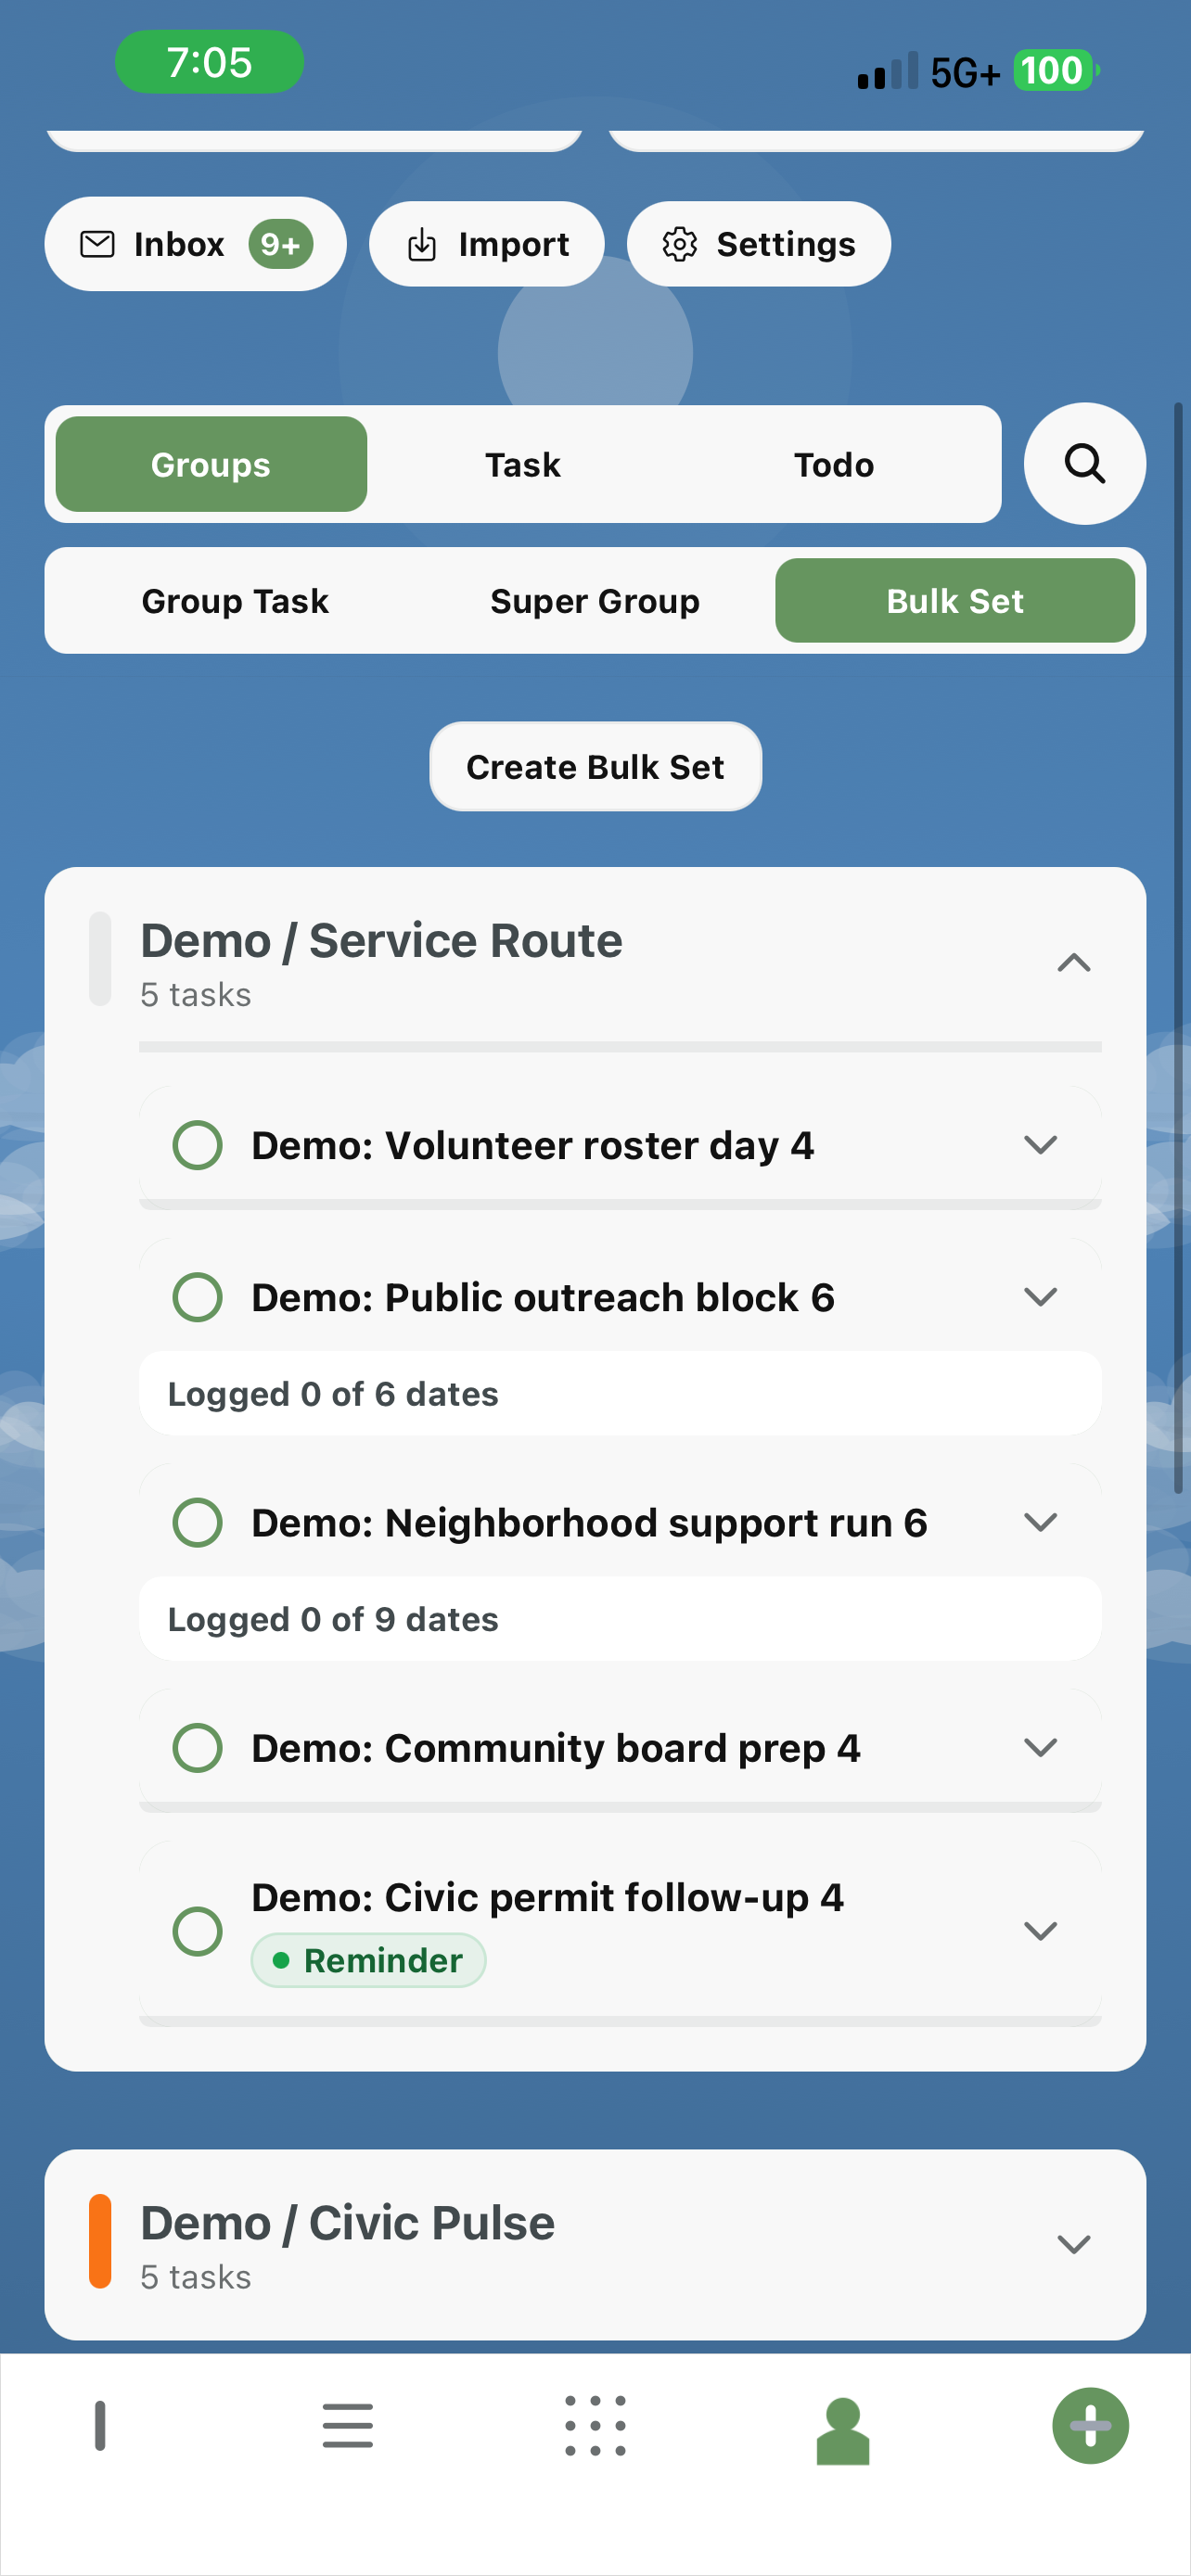Click the page scrollbar on the right
1191x2576 pixels.
1178,948
